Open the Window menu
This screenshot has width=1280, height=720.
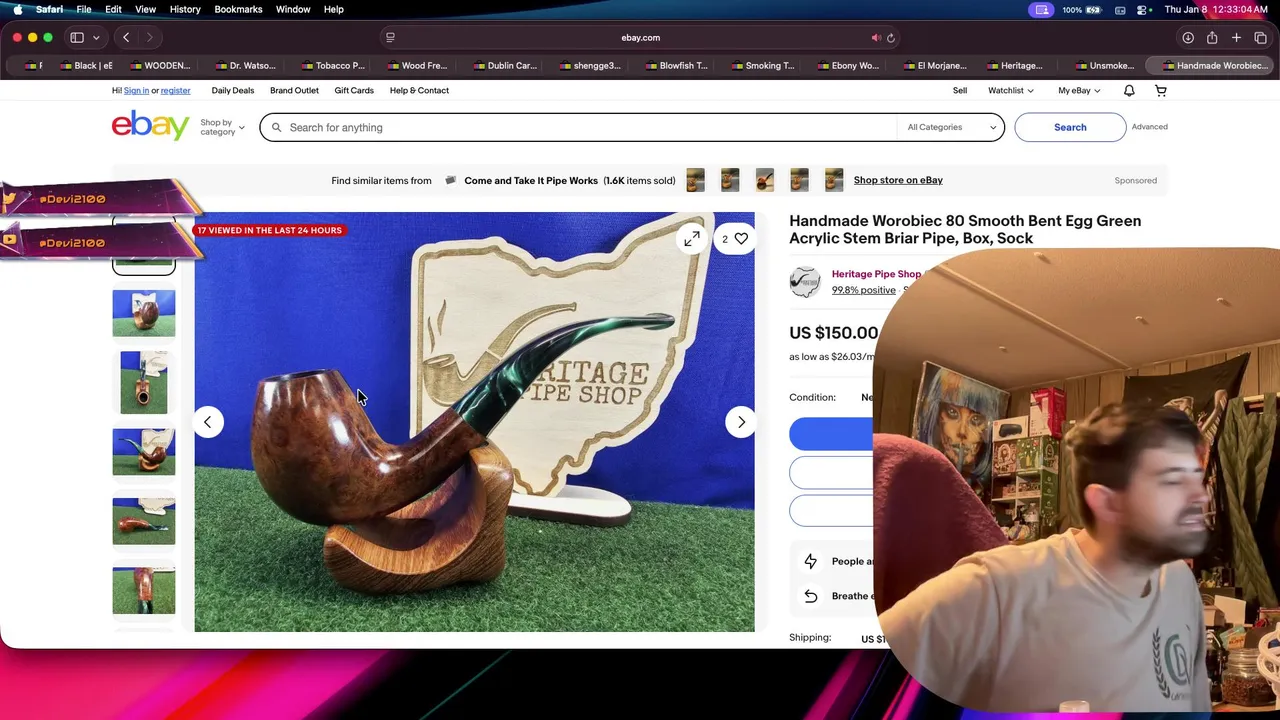(x=293, y=9)
